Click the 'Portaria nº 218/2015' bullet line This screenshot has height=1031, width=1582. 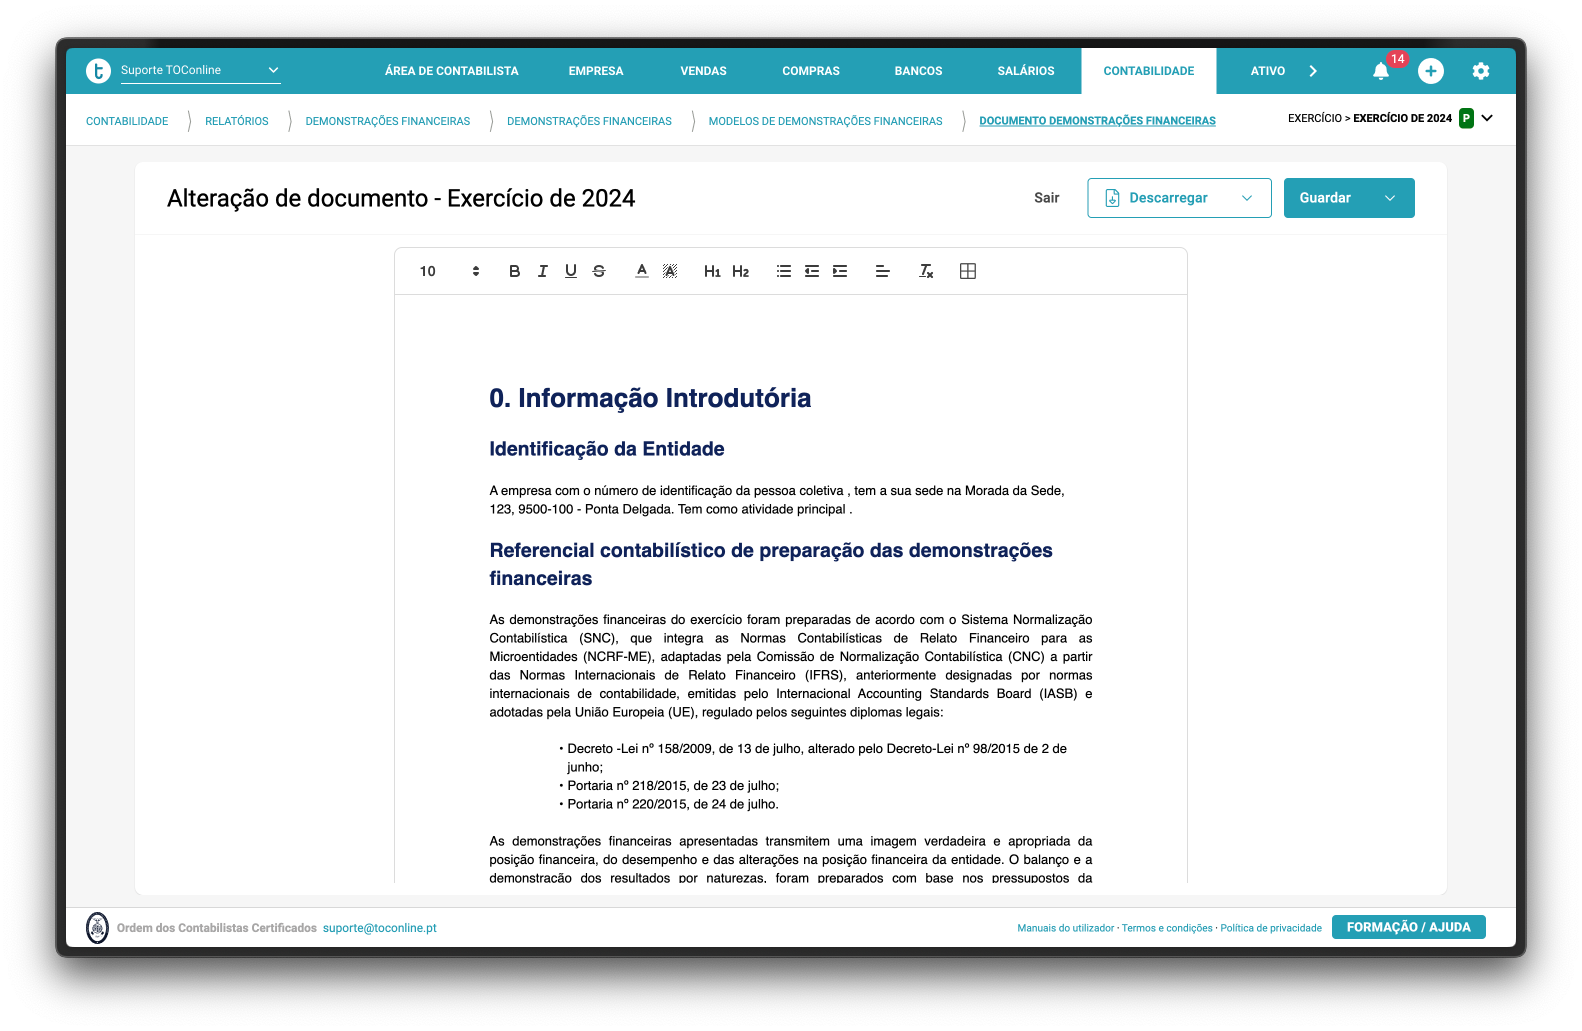[673, 786]
